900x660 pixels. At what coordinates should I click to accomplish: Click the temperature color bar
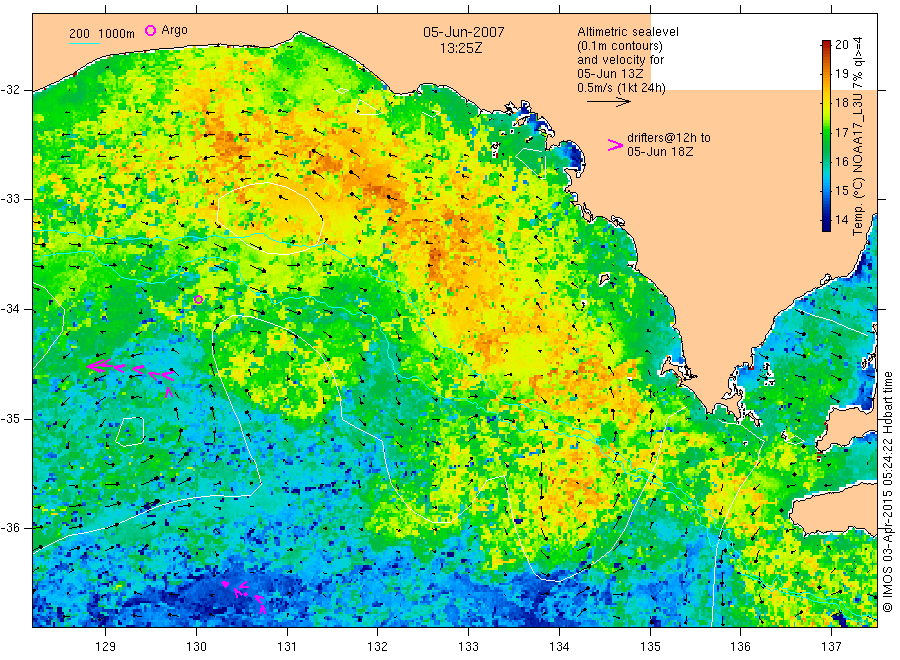point(826,135)
